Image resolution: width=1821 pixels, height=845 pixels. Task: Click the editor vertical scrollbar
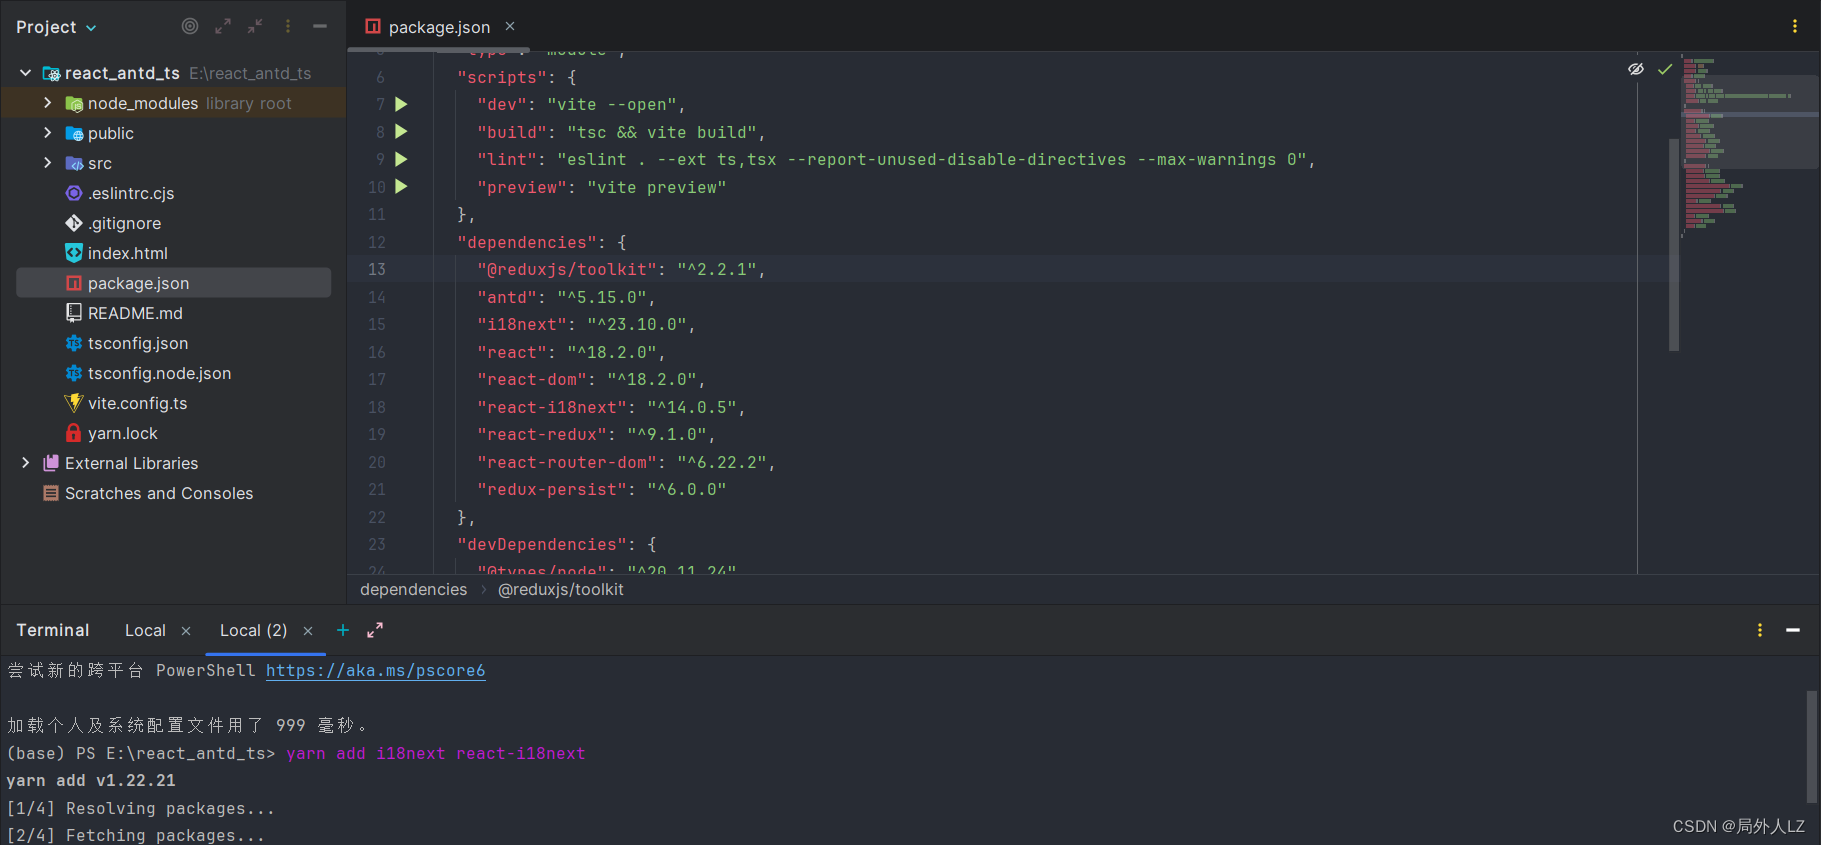[x=1674, y=245]
